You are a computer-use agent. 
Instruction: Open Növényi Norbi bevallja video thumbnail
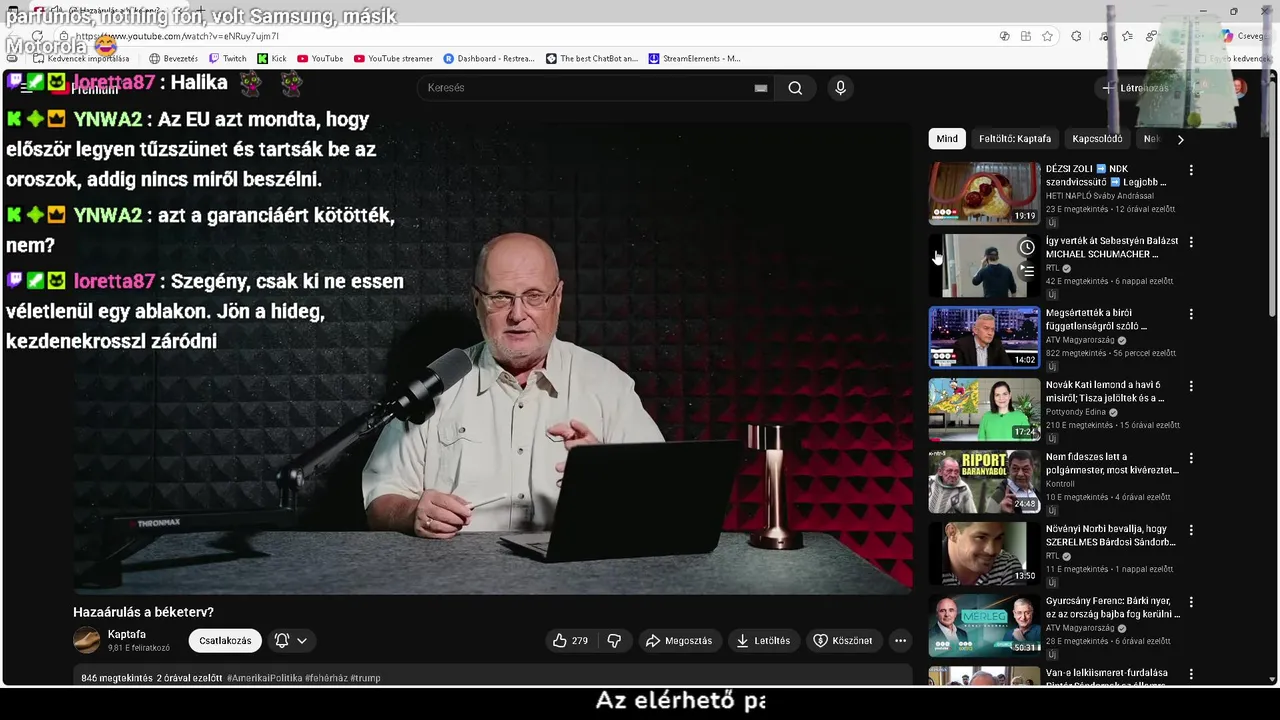point(984,553)
